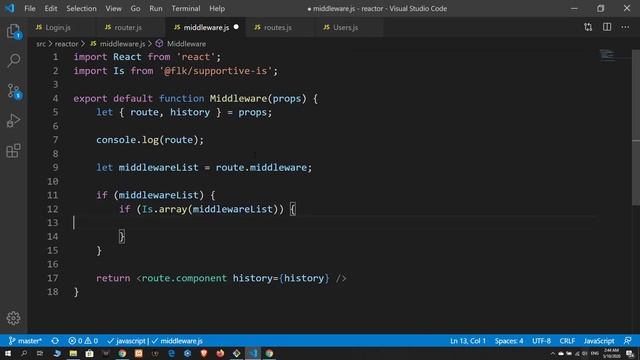The height and width of the screenshot is (360, 640).
Task: Click the editor vertical scrollbar
Action: point(636,127)
